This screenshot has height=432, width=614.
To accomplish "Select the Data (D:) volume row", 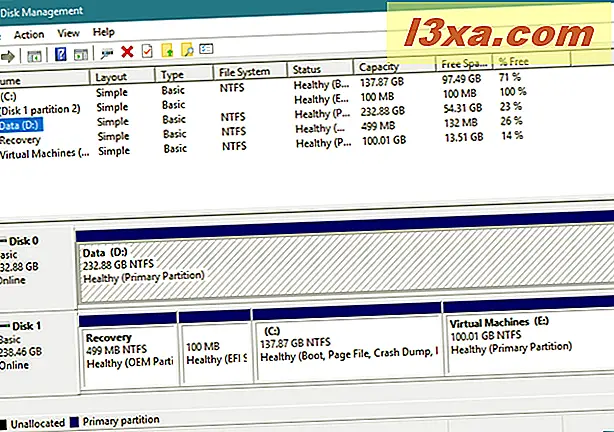I will coord(263,116).
